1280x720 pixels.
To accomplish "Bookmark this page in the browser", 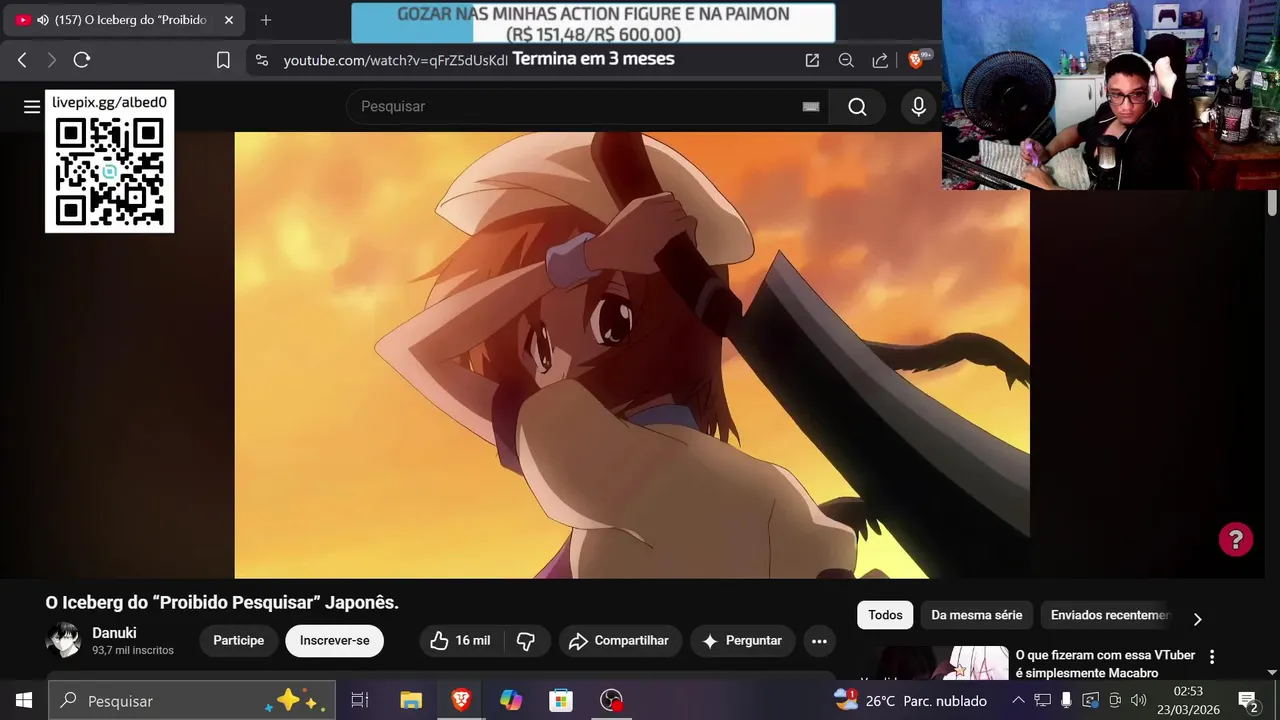I will click(x=223, y=60).
